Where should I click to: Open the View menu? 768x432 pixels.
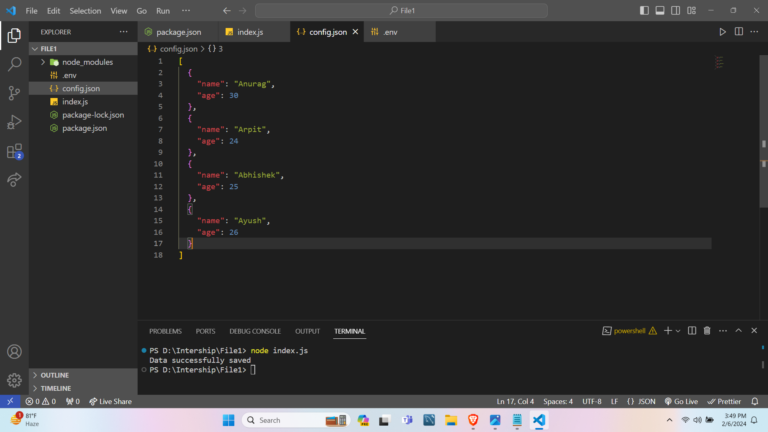119,10
